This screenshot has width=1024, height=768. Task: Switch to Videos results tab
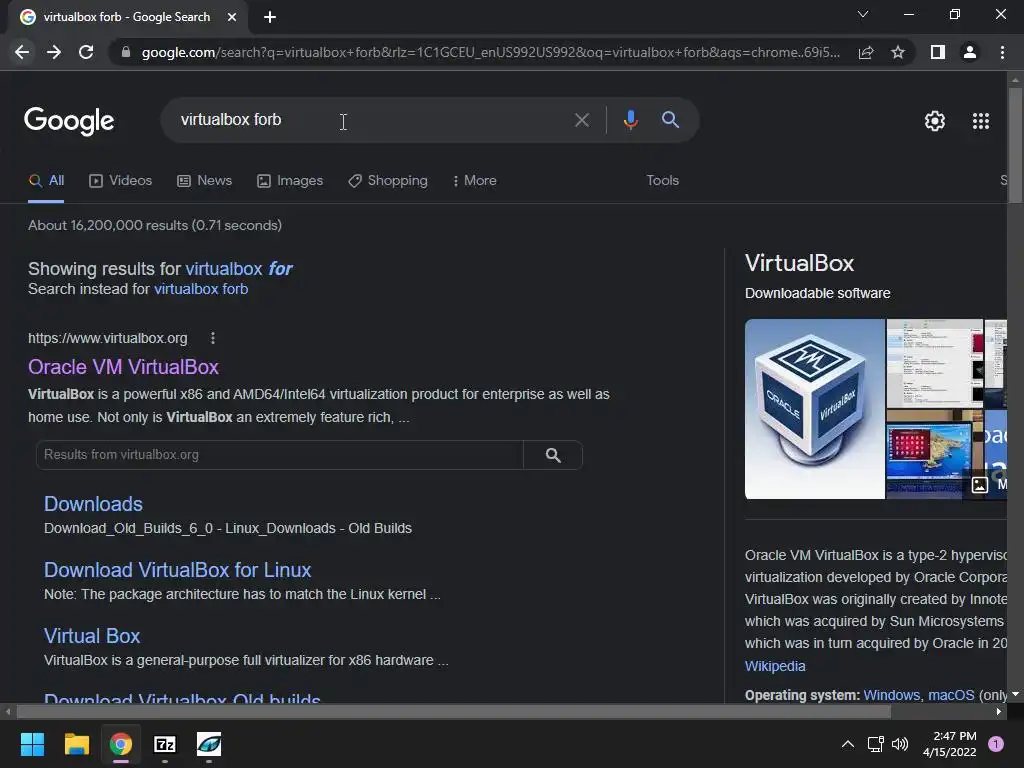click(x=121, y=180)
